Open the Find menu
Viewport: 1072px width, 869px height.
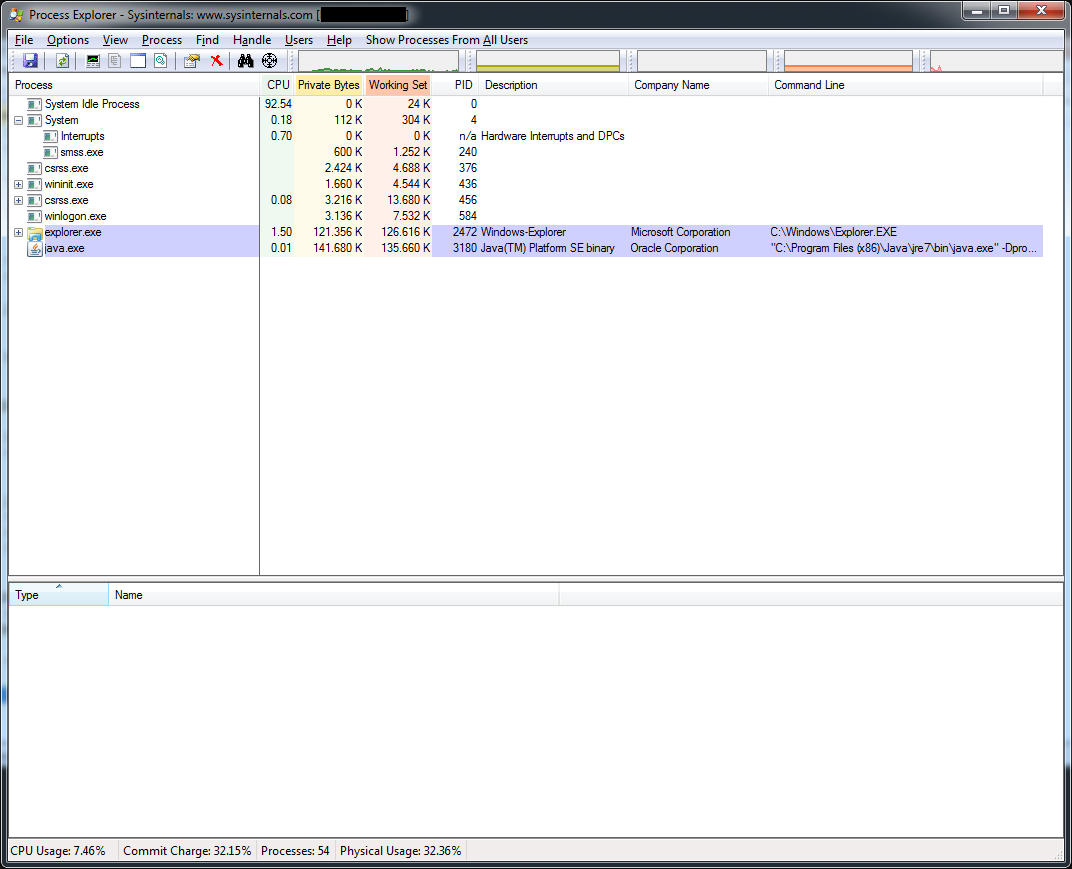tap(207, 40)
